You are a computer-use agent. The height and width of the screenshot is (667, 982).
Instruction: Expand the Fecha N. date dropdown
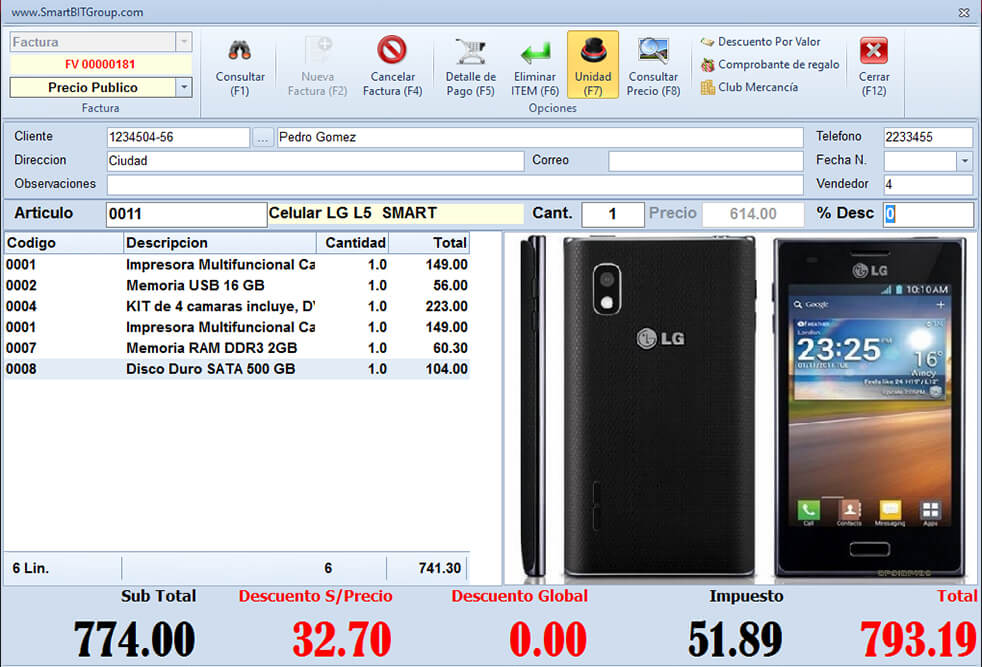[x=964, y=161]
